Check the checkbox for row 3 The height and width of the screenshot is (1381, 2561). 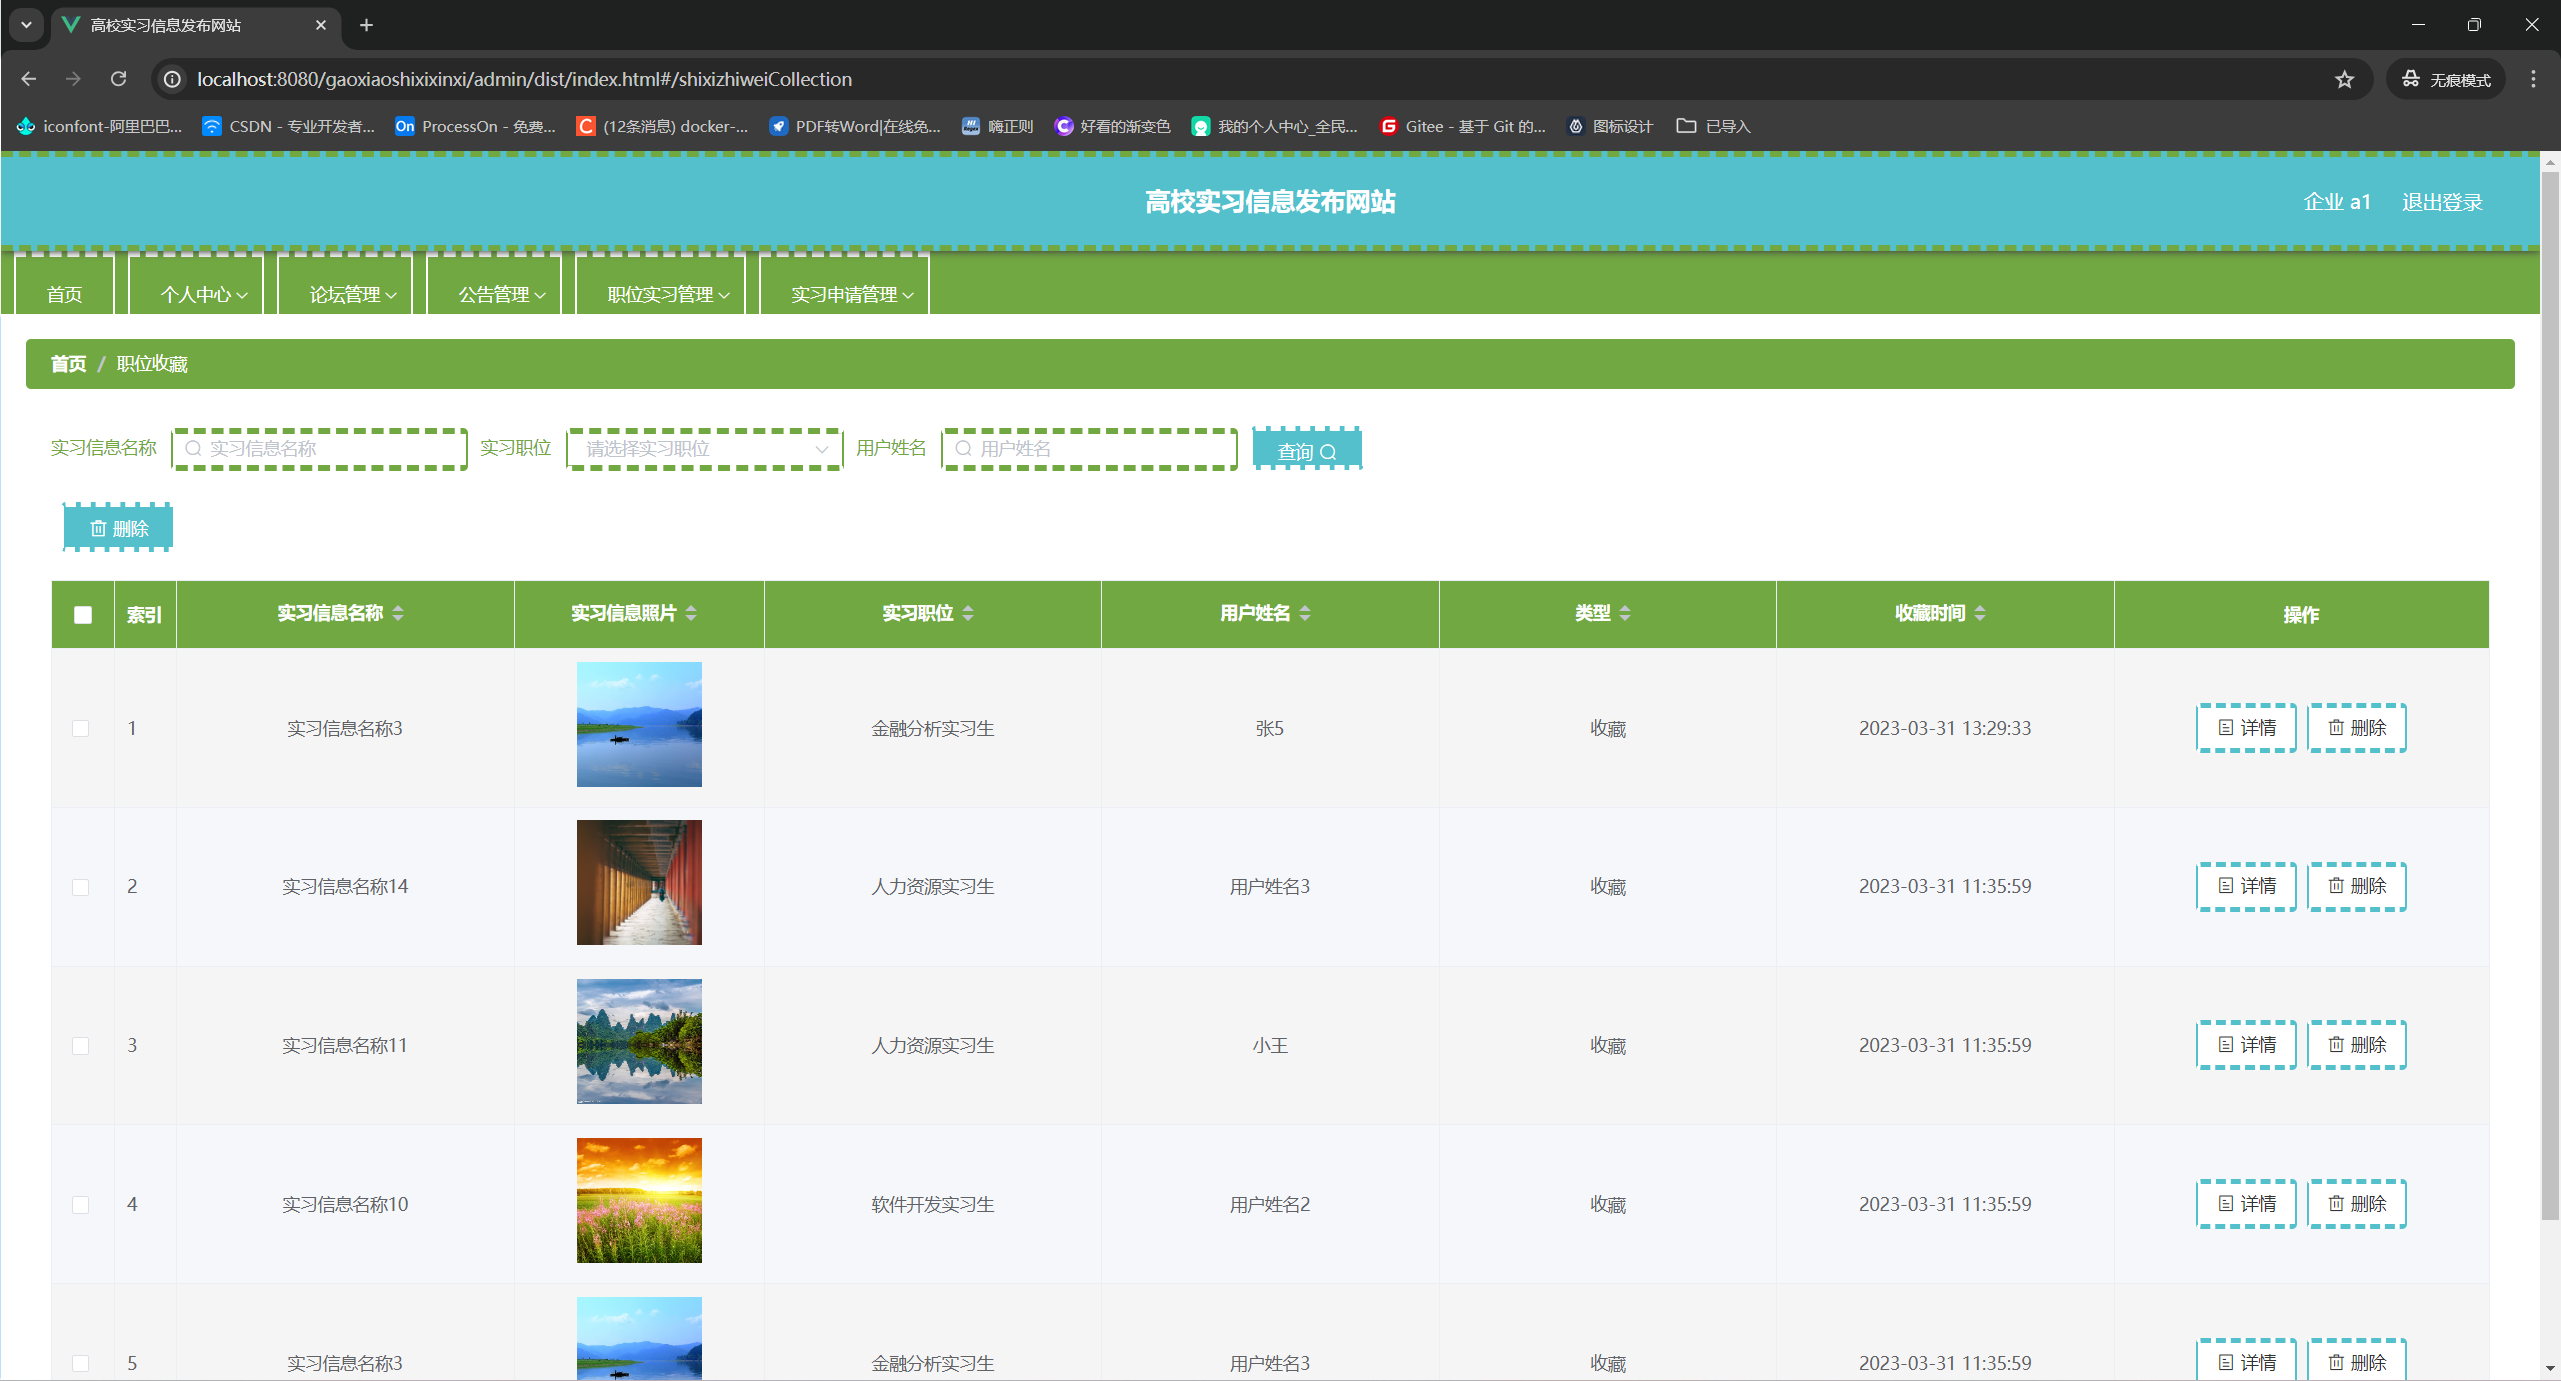coord(81,1046)
